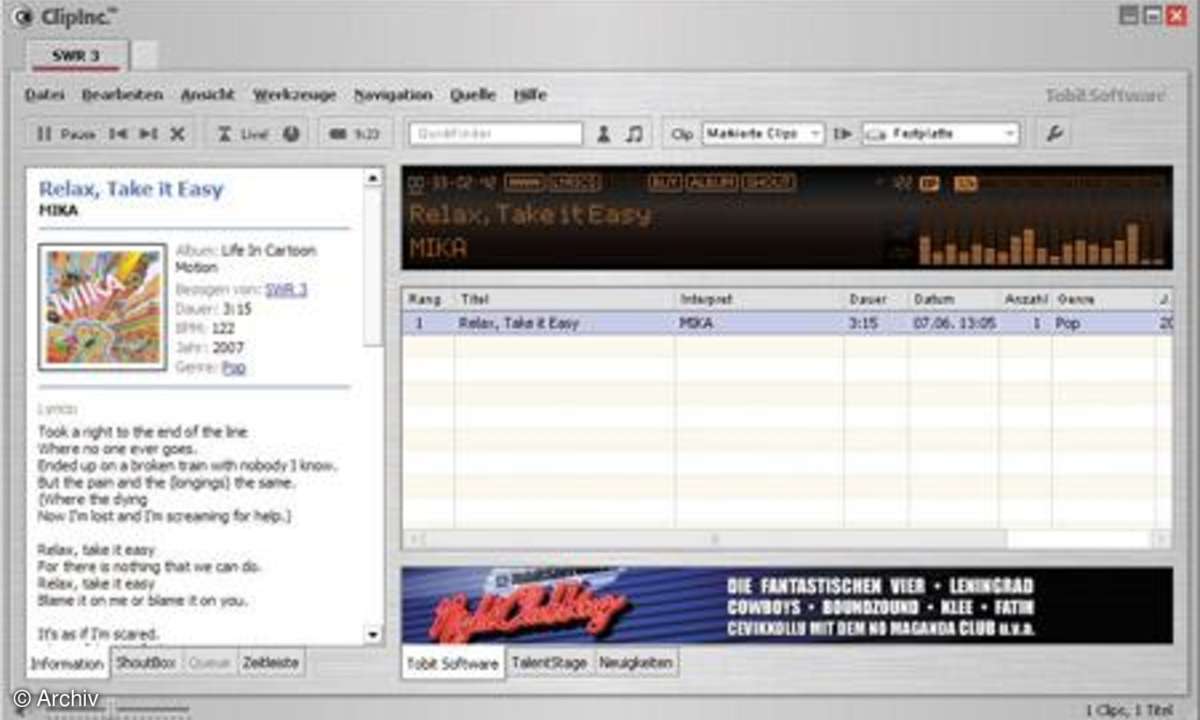The image size is (1200, 720).
Task: Click the equalizer spectrum bars
Action: pyautogui.click(x=1041, y=243)
